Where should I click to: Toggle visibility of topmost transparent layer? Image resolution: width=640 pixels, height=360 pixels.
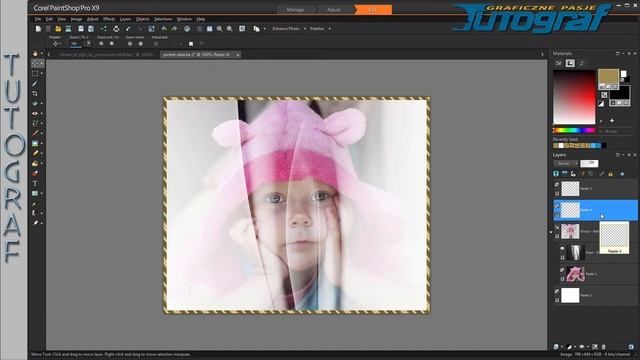click(557, 184)
